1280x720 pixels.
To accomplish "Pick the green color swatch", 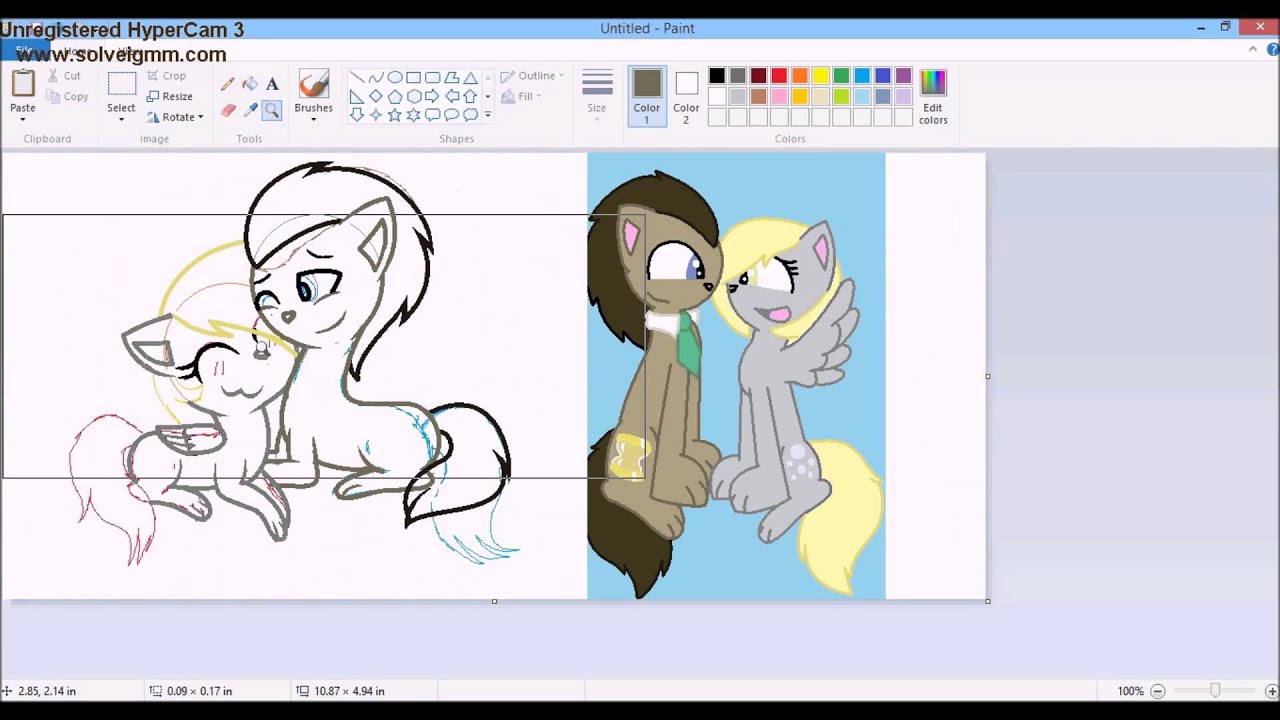I will pos(841,76).
